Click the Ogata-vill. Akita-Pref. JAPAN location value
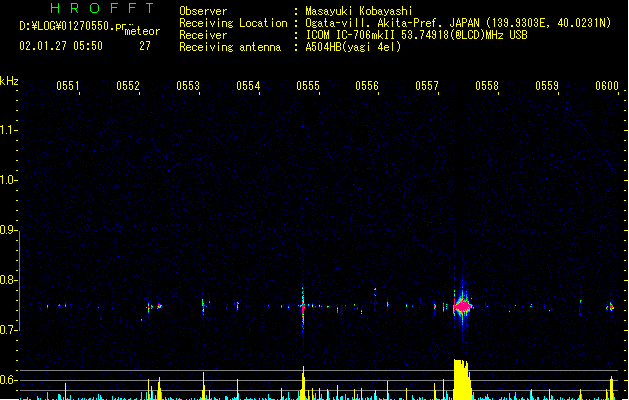The image size is (629, 400). pyautogui.click(x=458, y=23)
